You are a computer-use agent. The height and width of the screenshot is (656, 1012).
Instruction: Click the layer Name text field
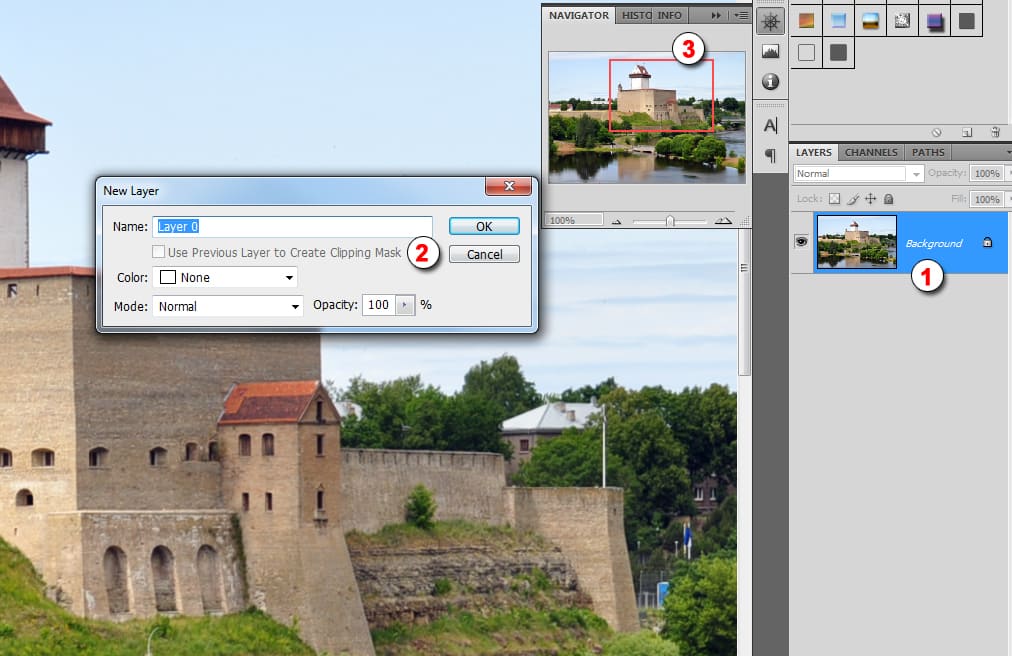pos(292,226)
